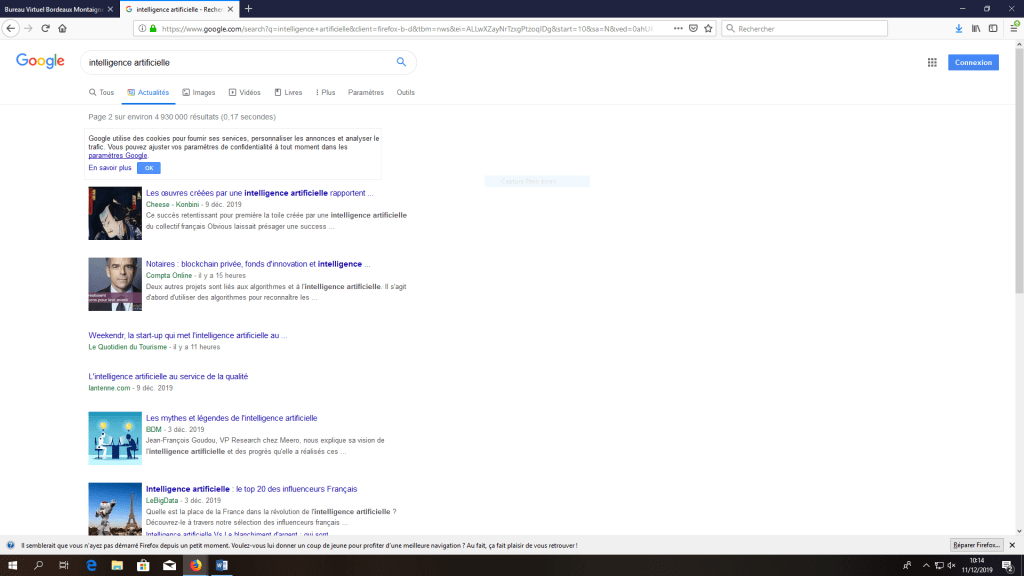
Task: Show the Firefox library icon
Action: click(975, 28)
